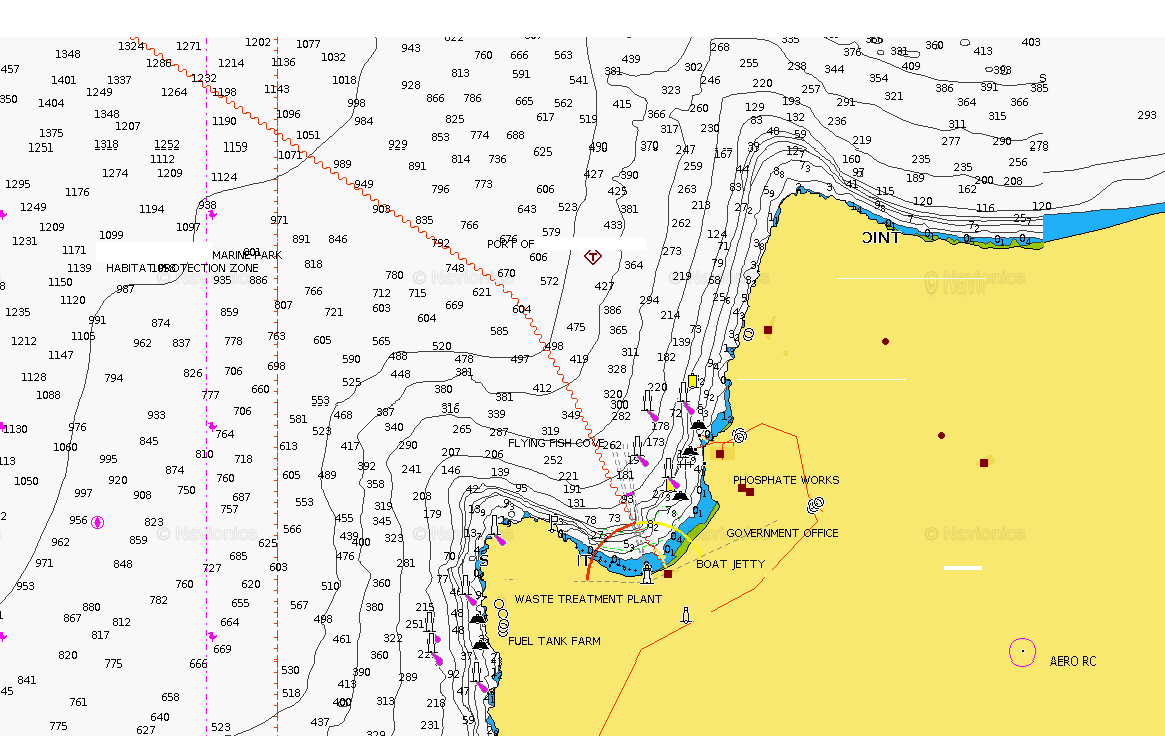The image size is (1165, 736).
Task: Select the magenta AERO RC beacon circle
Action: (1022, 652)
